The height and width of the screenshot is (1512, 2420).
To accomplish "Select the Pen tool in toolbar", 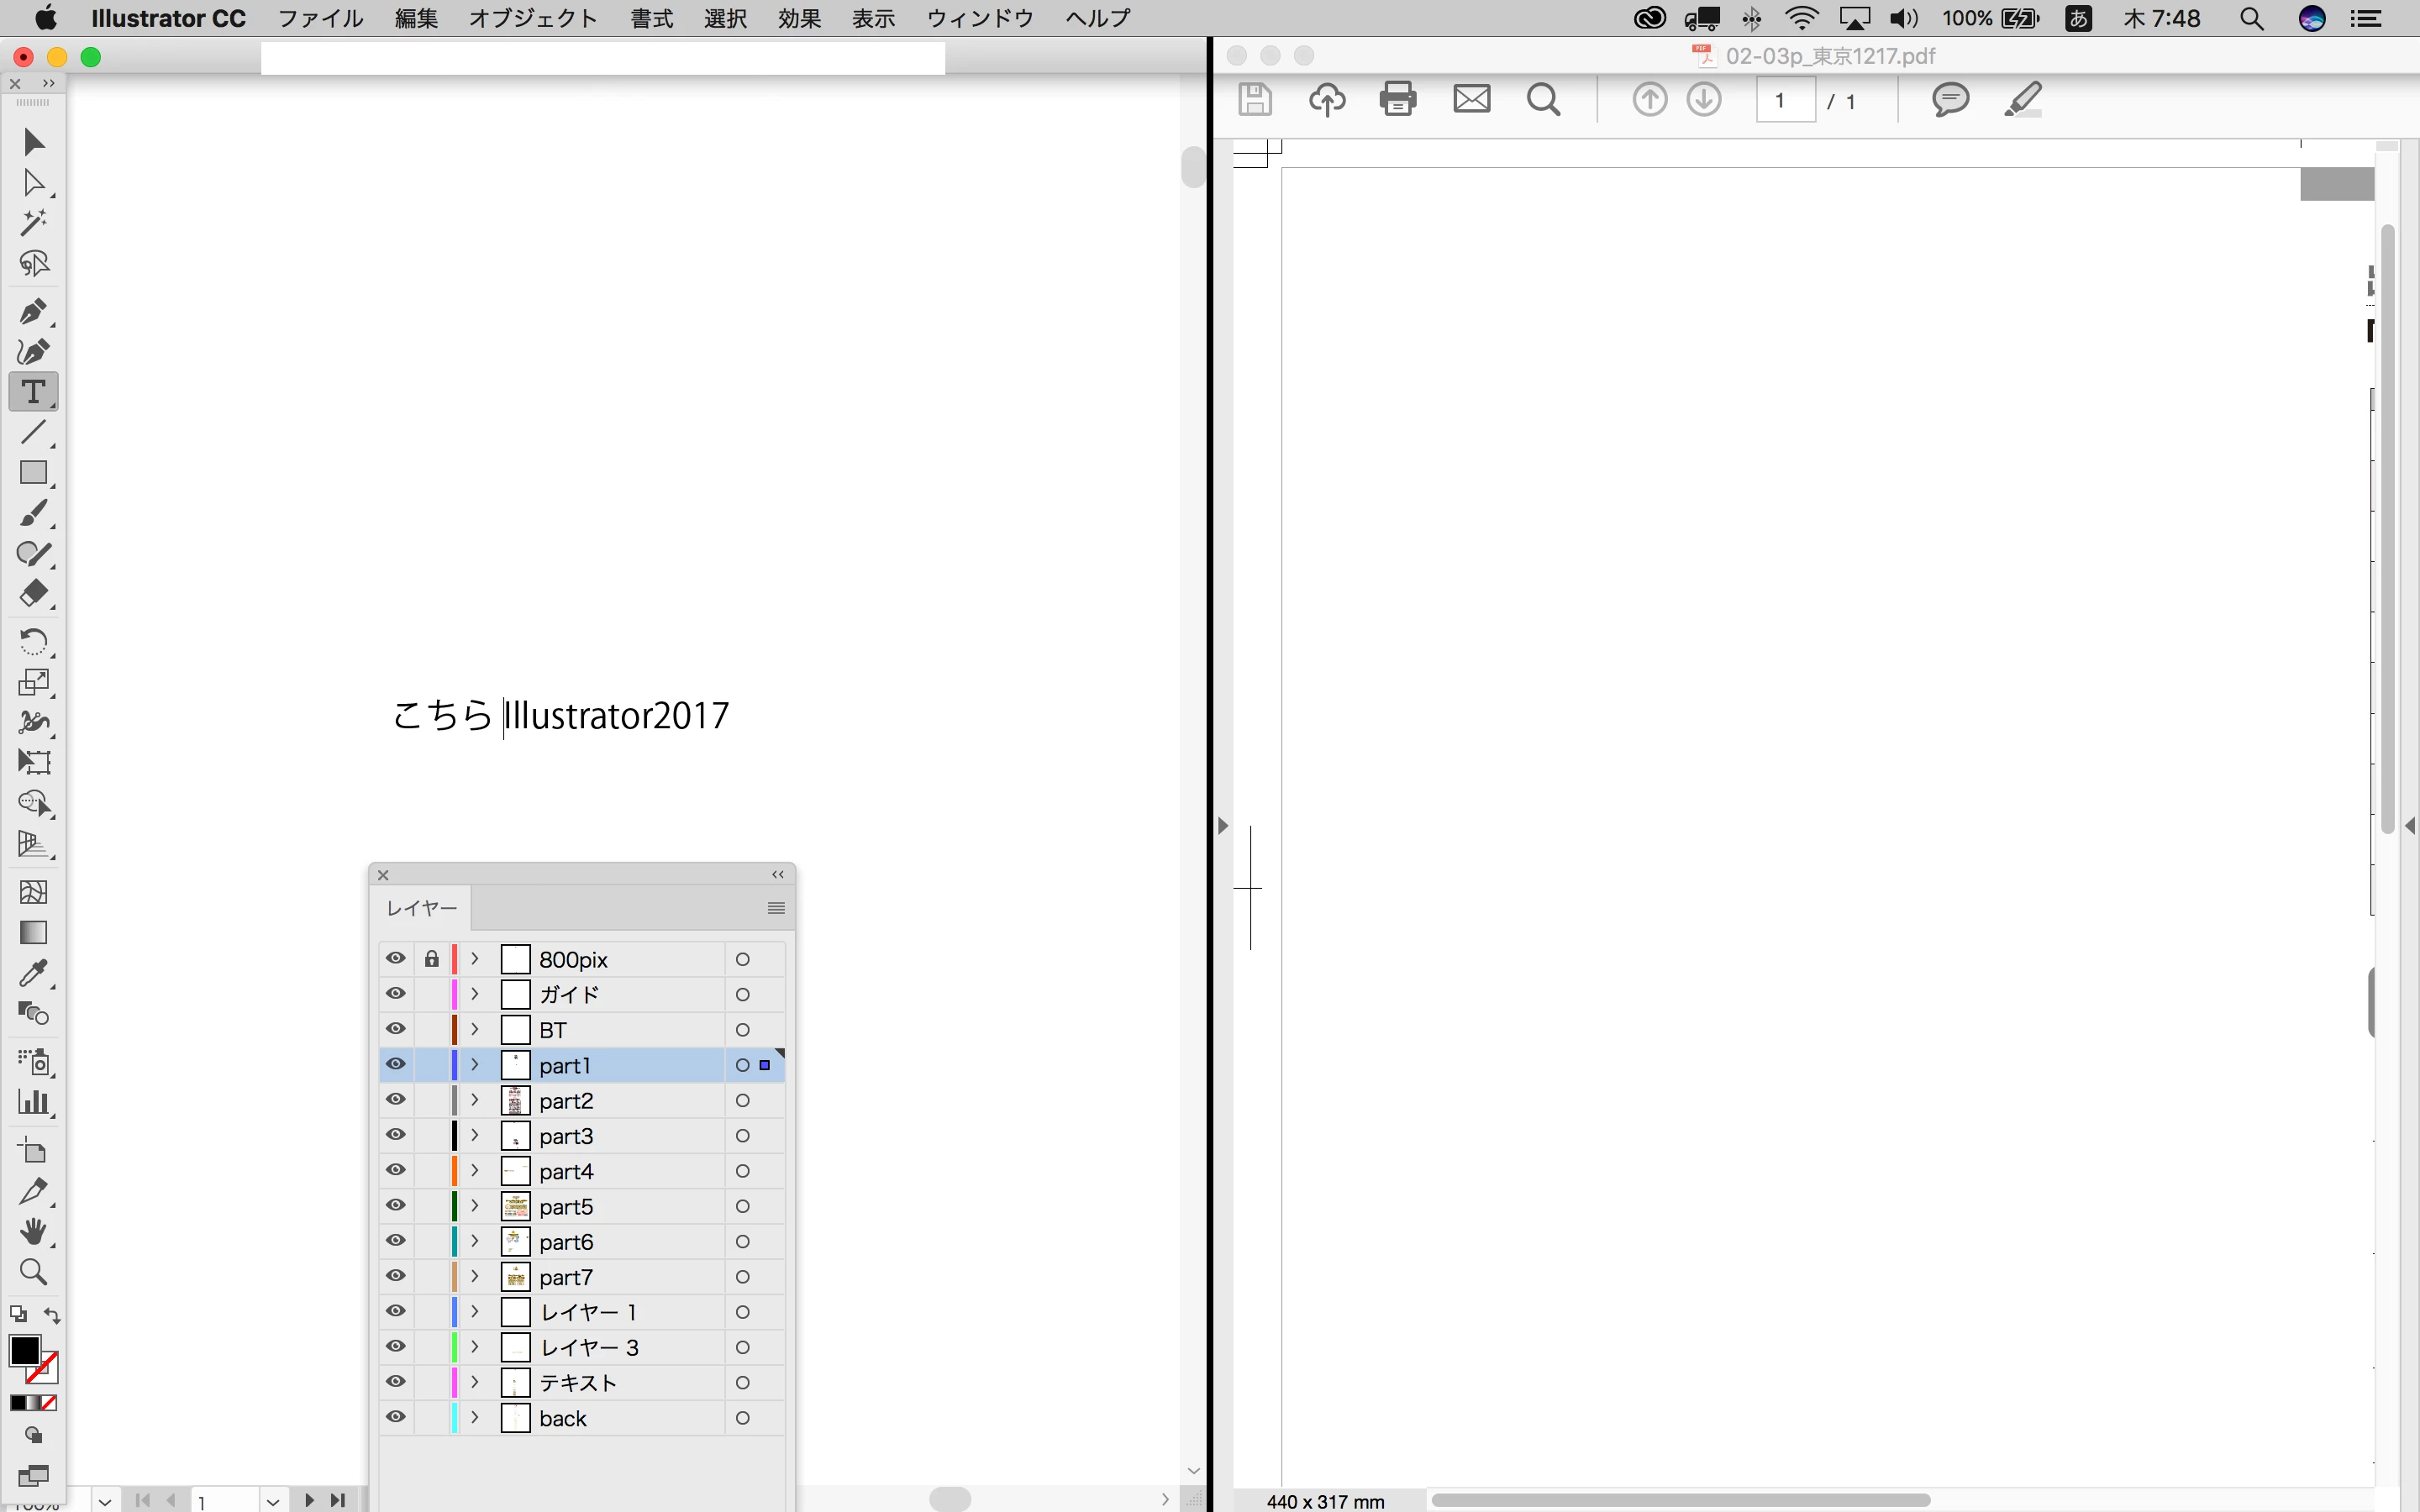I will pos(32,312).
